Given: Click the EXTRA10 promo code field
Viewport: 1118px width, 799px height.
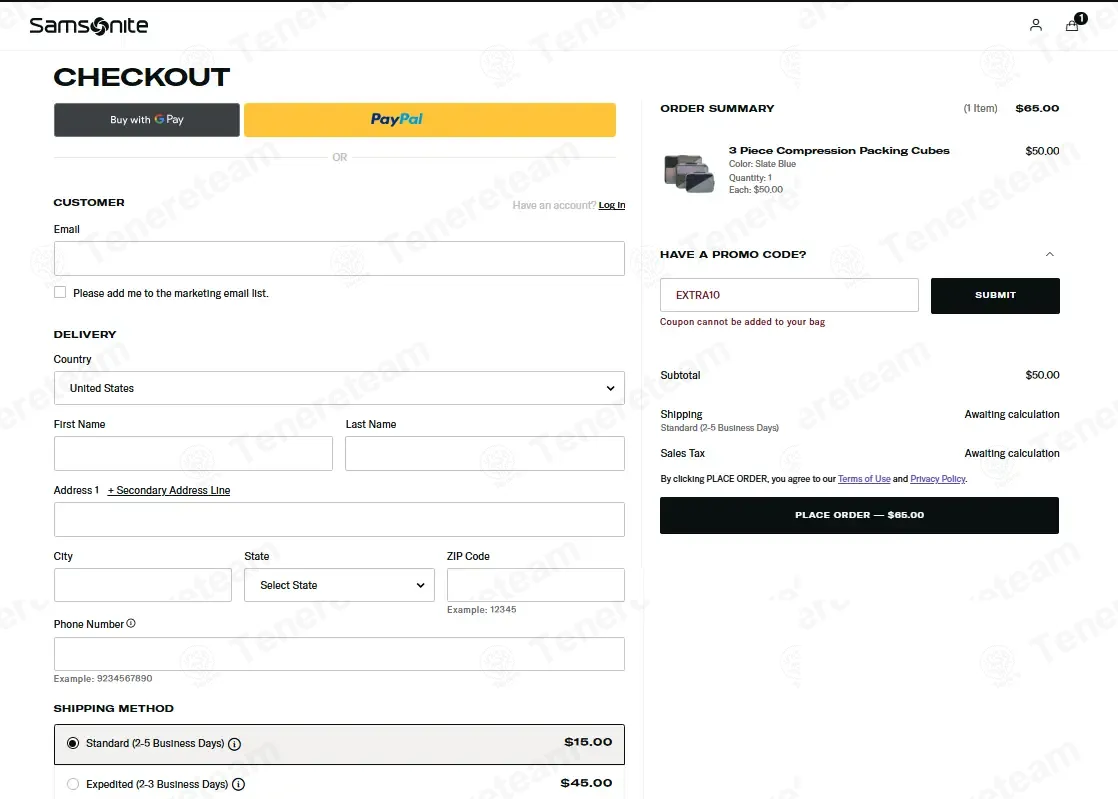Looking at the screenshot, I should pos(789,295).
